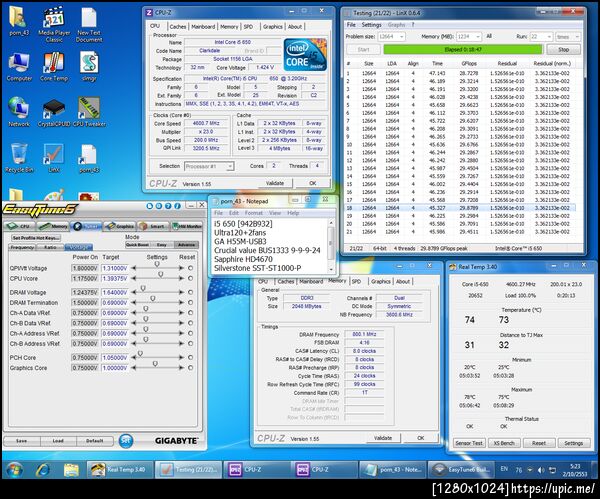600x499 pixels.
Task: Click the LinX Stop button
Action: (x=563, y=50)
